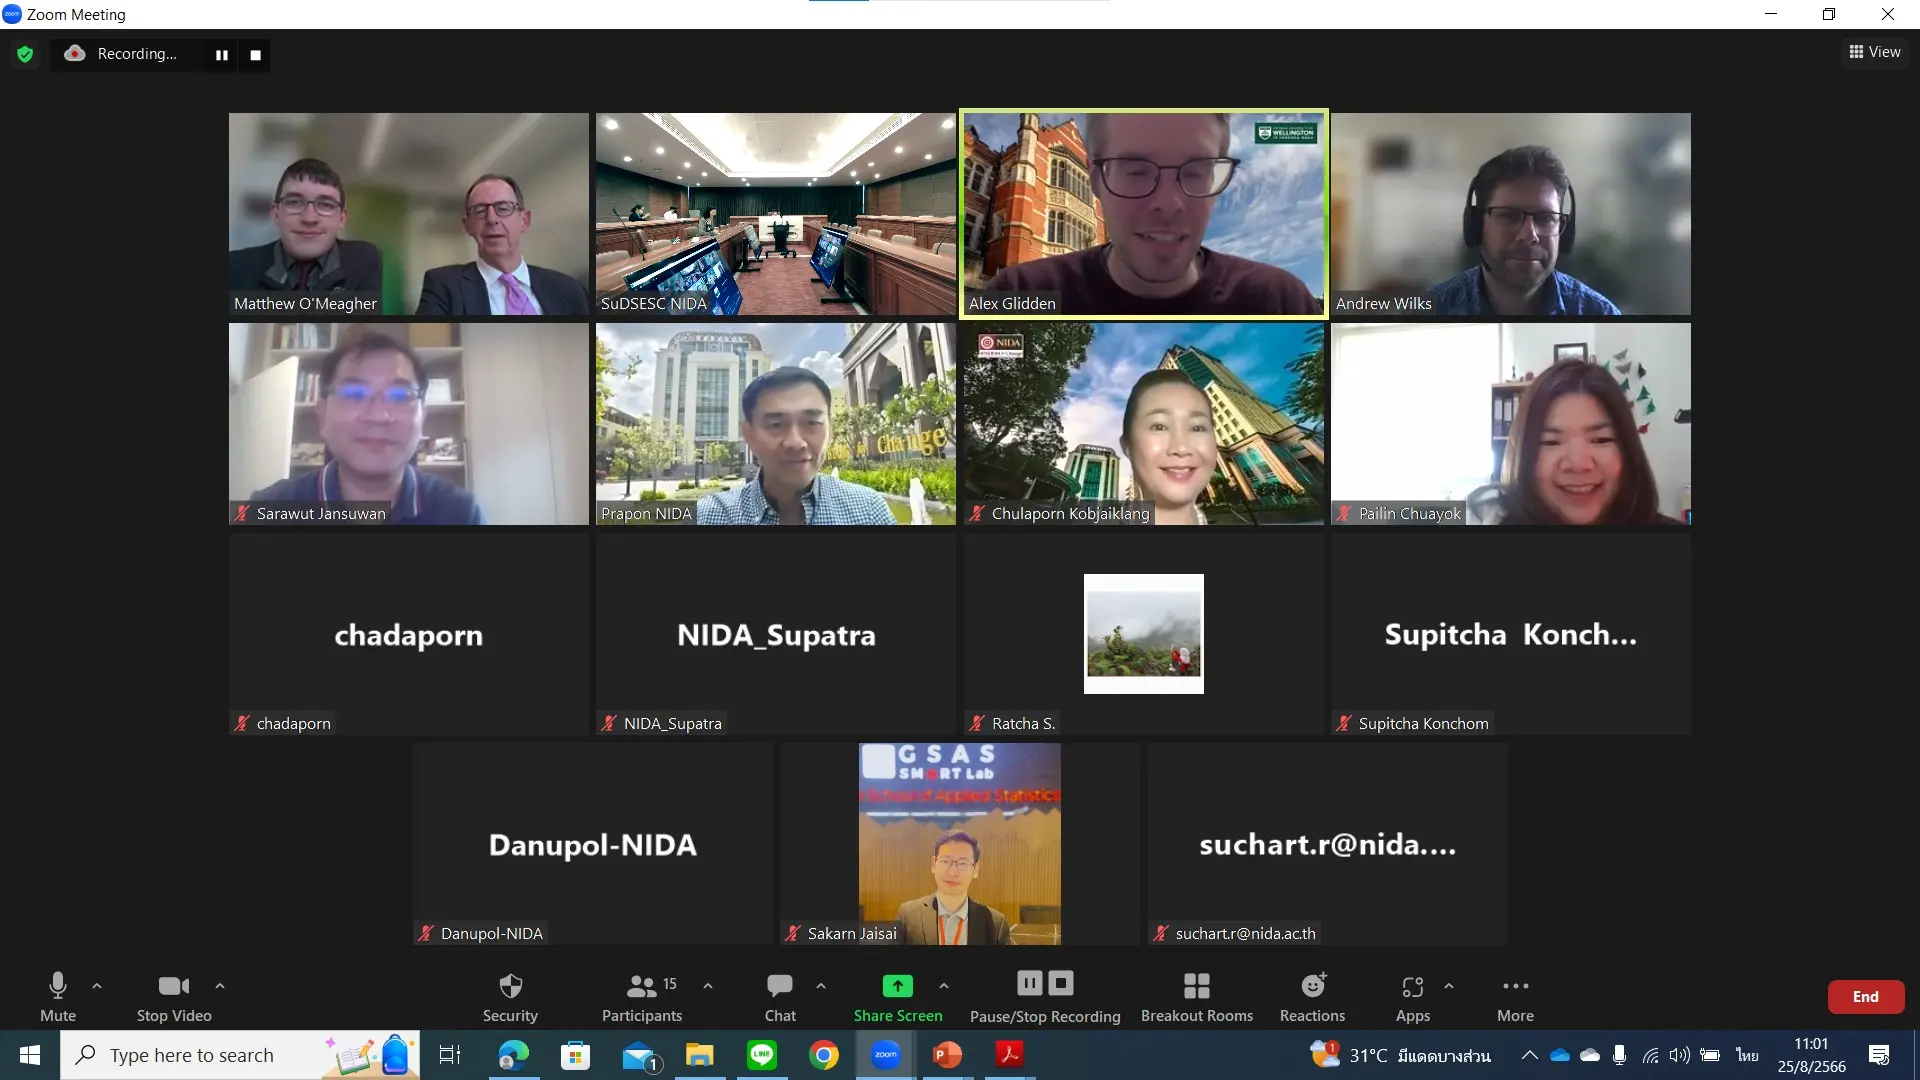The height and width of the screenshot is (1080, 1920).
Task: Expand video options arrow beside Stop Video
Action: 220,986
